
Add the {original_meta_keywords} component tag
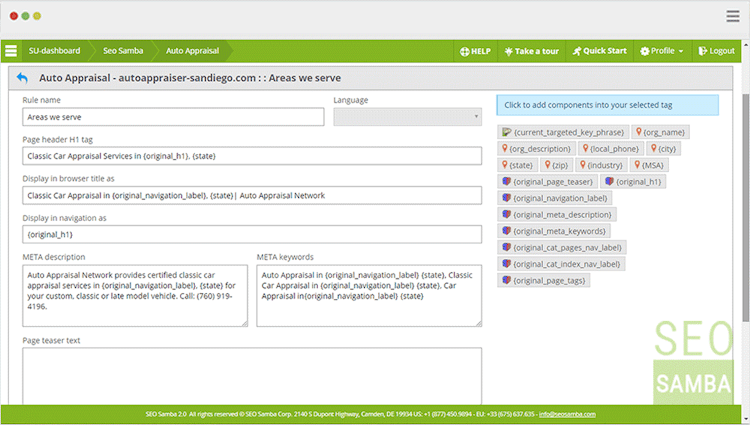(x=554, y=231)
